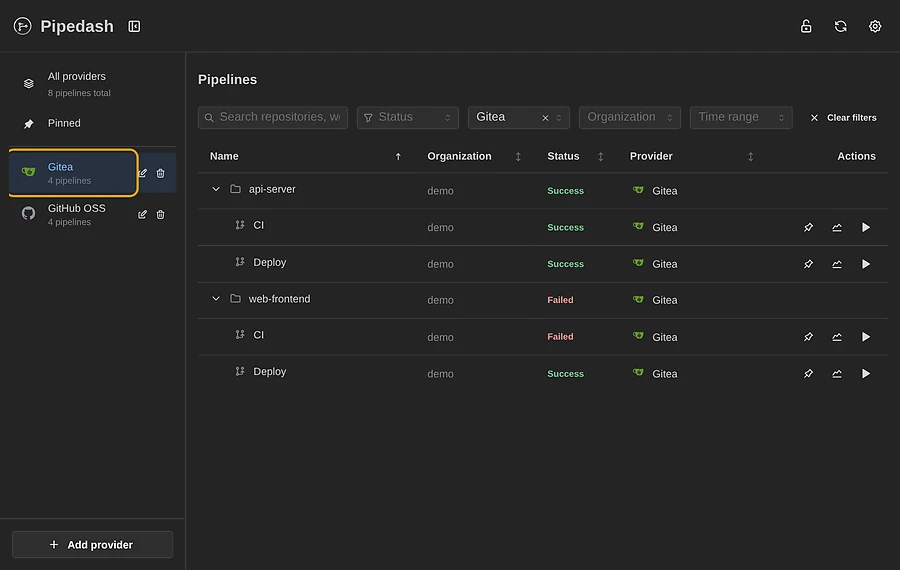This screenshot has height=570, width=900.
Task: View metrics for web-frontend CI
Action: click(x=837, y=337)
